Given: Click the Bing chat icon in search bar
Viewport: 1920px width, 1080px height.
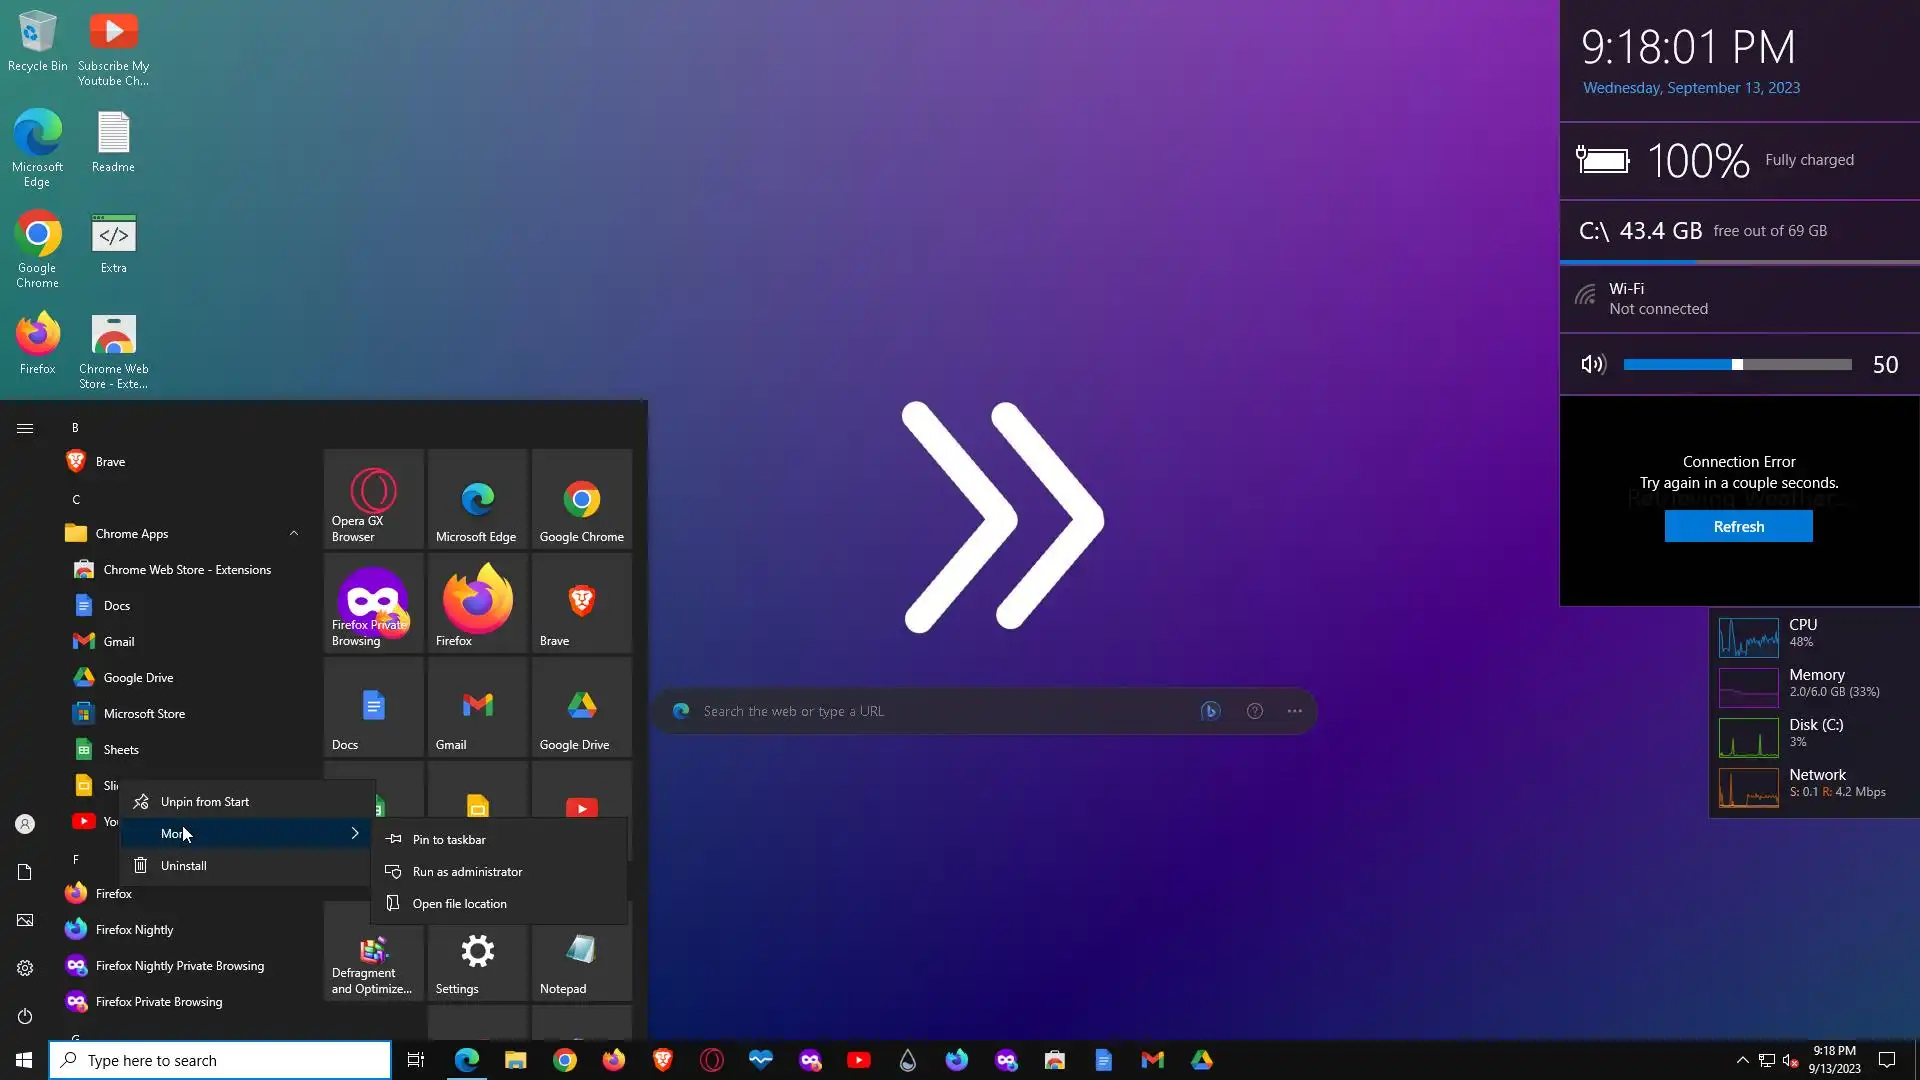Looking at the screenshot, I should point(1210,711).
